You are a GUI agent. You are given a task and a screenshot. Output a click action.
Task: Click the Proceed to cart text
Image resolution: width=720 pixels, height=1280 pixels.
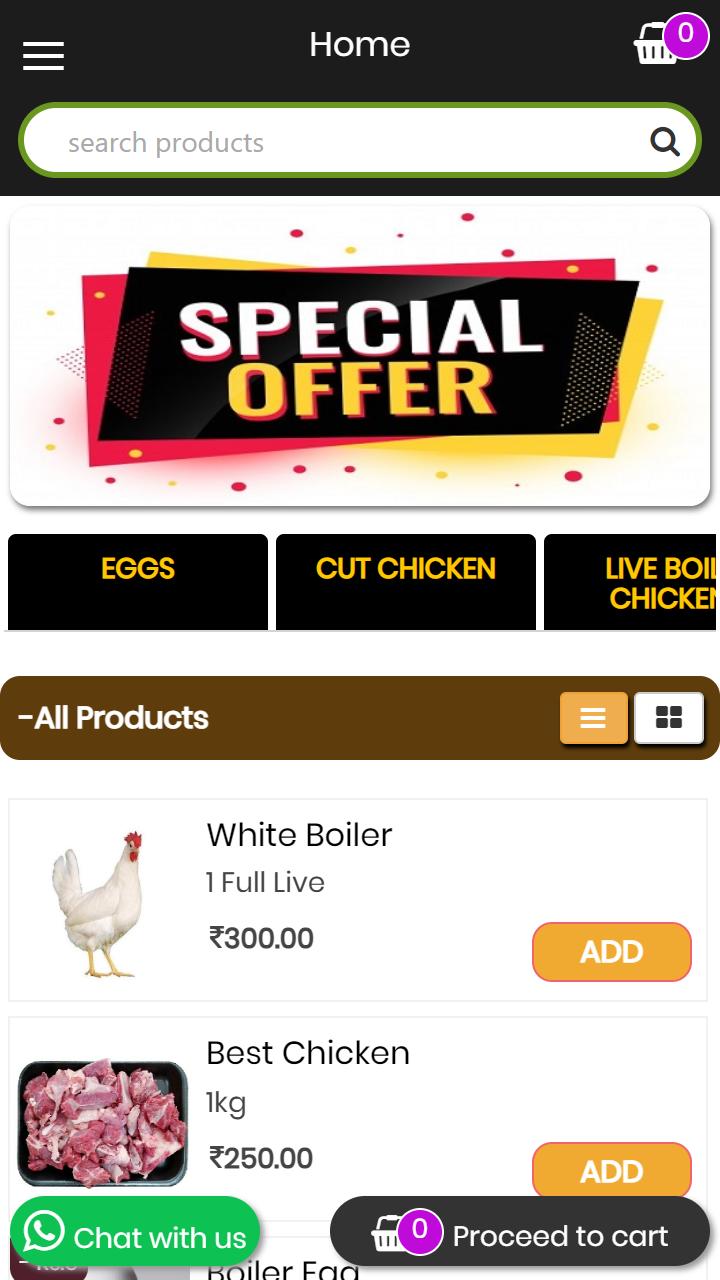(x=560, y=1236)
